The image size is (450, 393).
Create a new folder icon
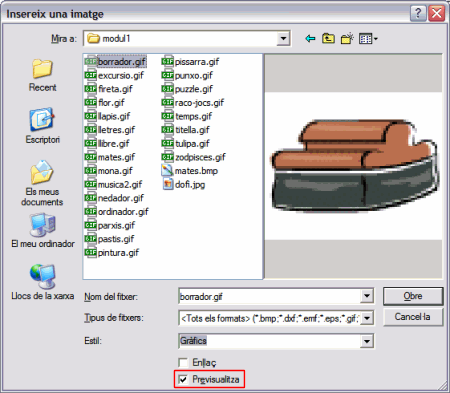click(x=347, y=39)
